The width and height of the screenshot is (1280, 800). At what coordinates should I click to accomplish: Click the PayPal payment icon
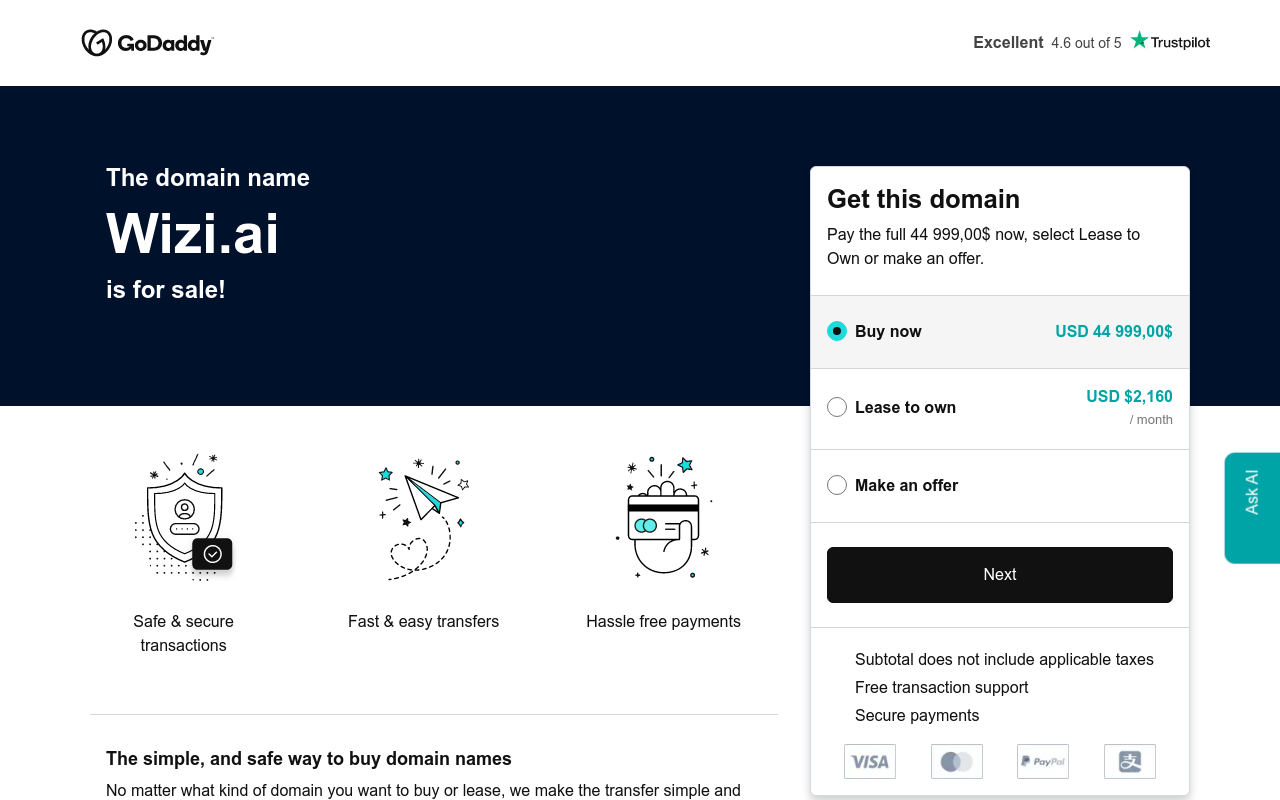click(x=1043, y=761)
